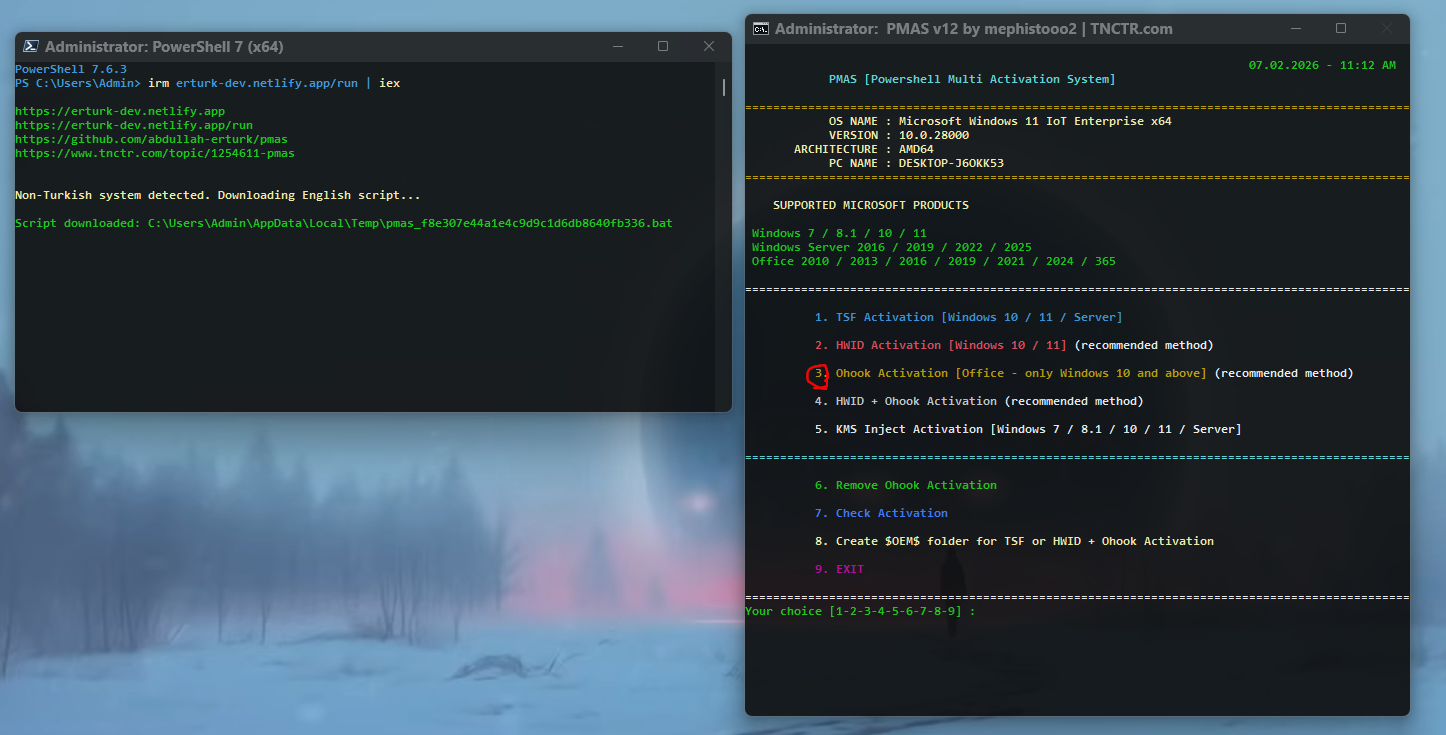Click the 'Non-Turkish system detected' message line
The height and width of the screenshot is (735, 1446).
point(218,195)
